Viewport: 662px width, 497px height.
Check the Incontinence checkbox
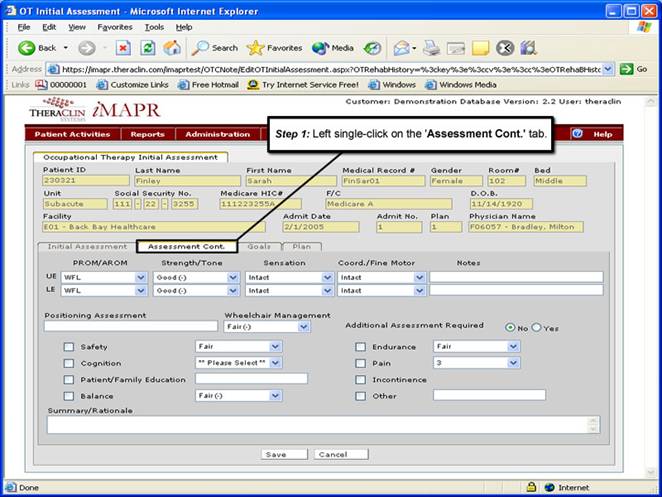[361, 380]
